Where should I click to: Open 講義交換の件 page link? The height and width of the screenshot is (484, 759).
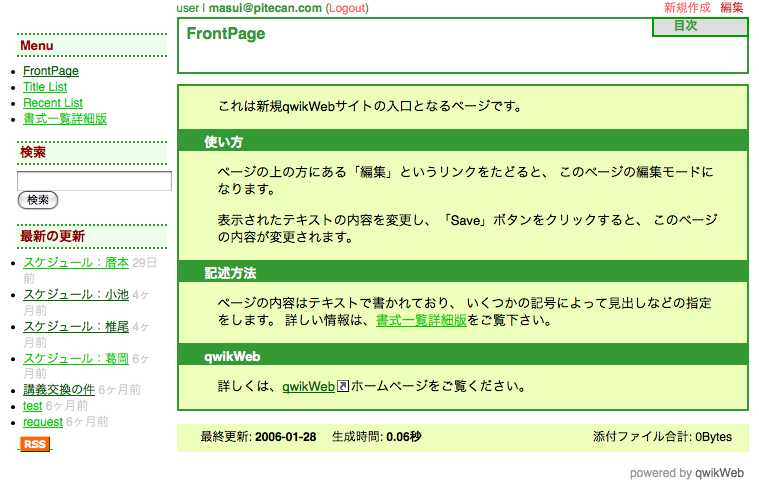pyautogui.click(x=59, y=390)
